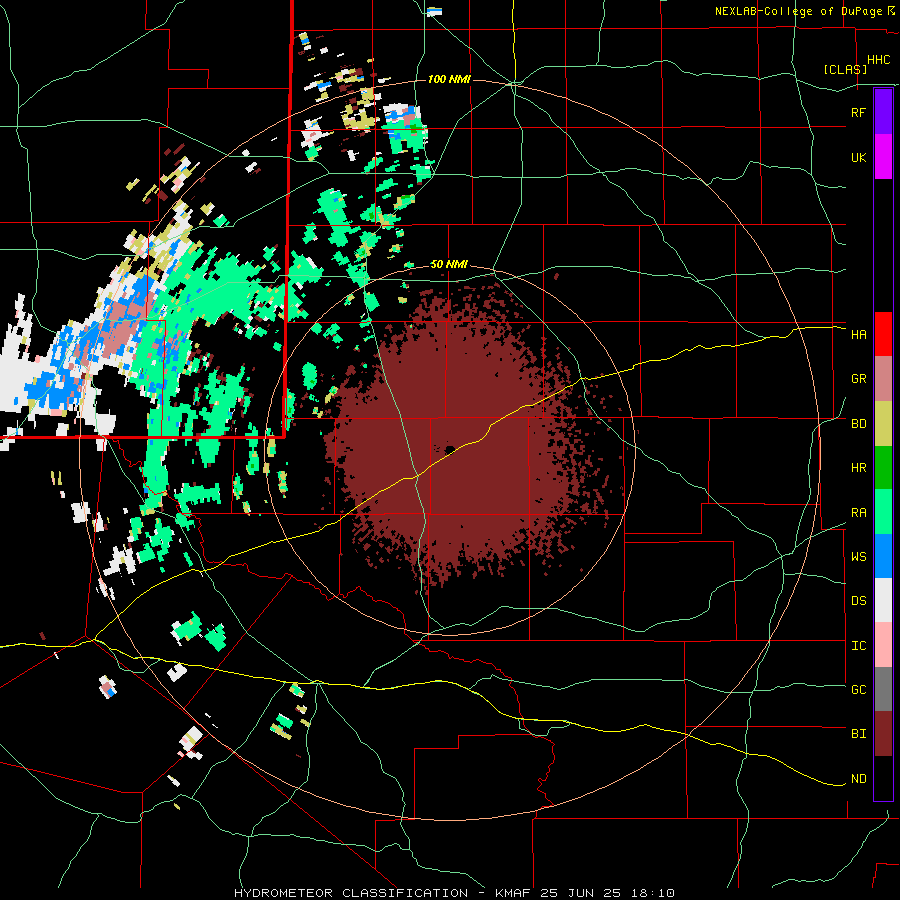900x900 pixels.
Task: Click the BD legend label
Action: point(858,424)
